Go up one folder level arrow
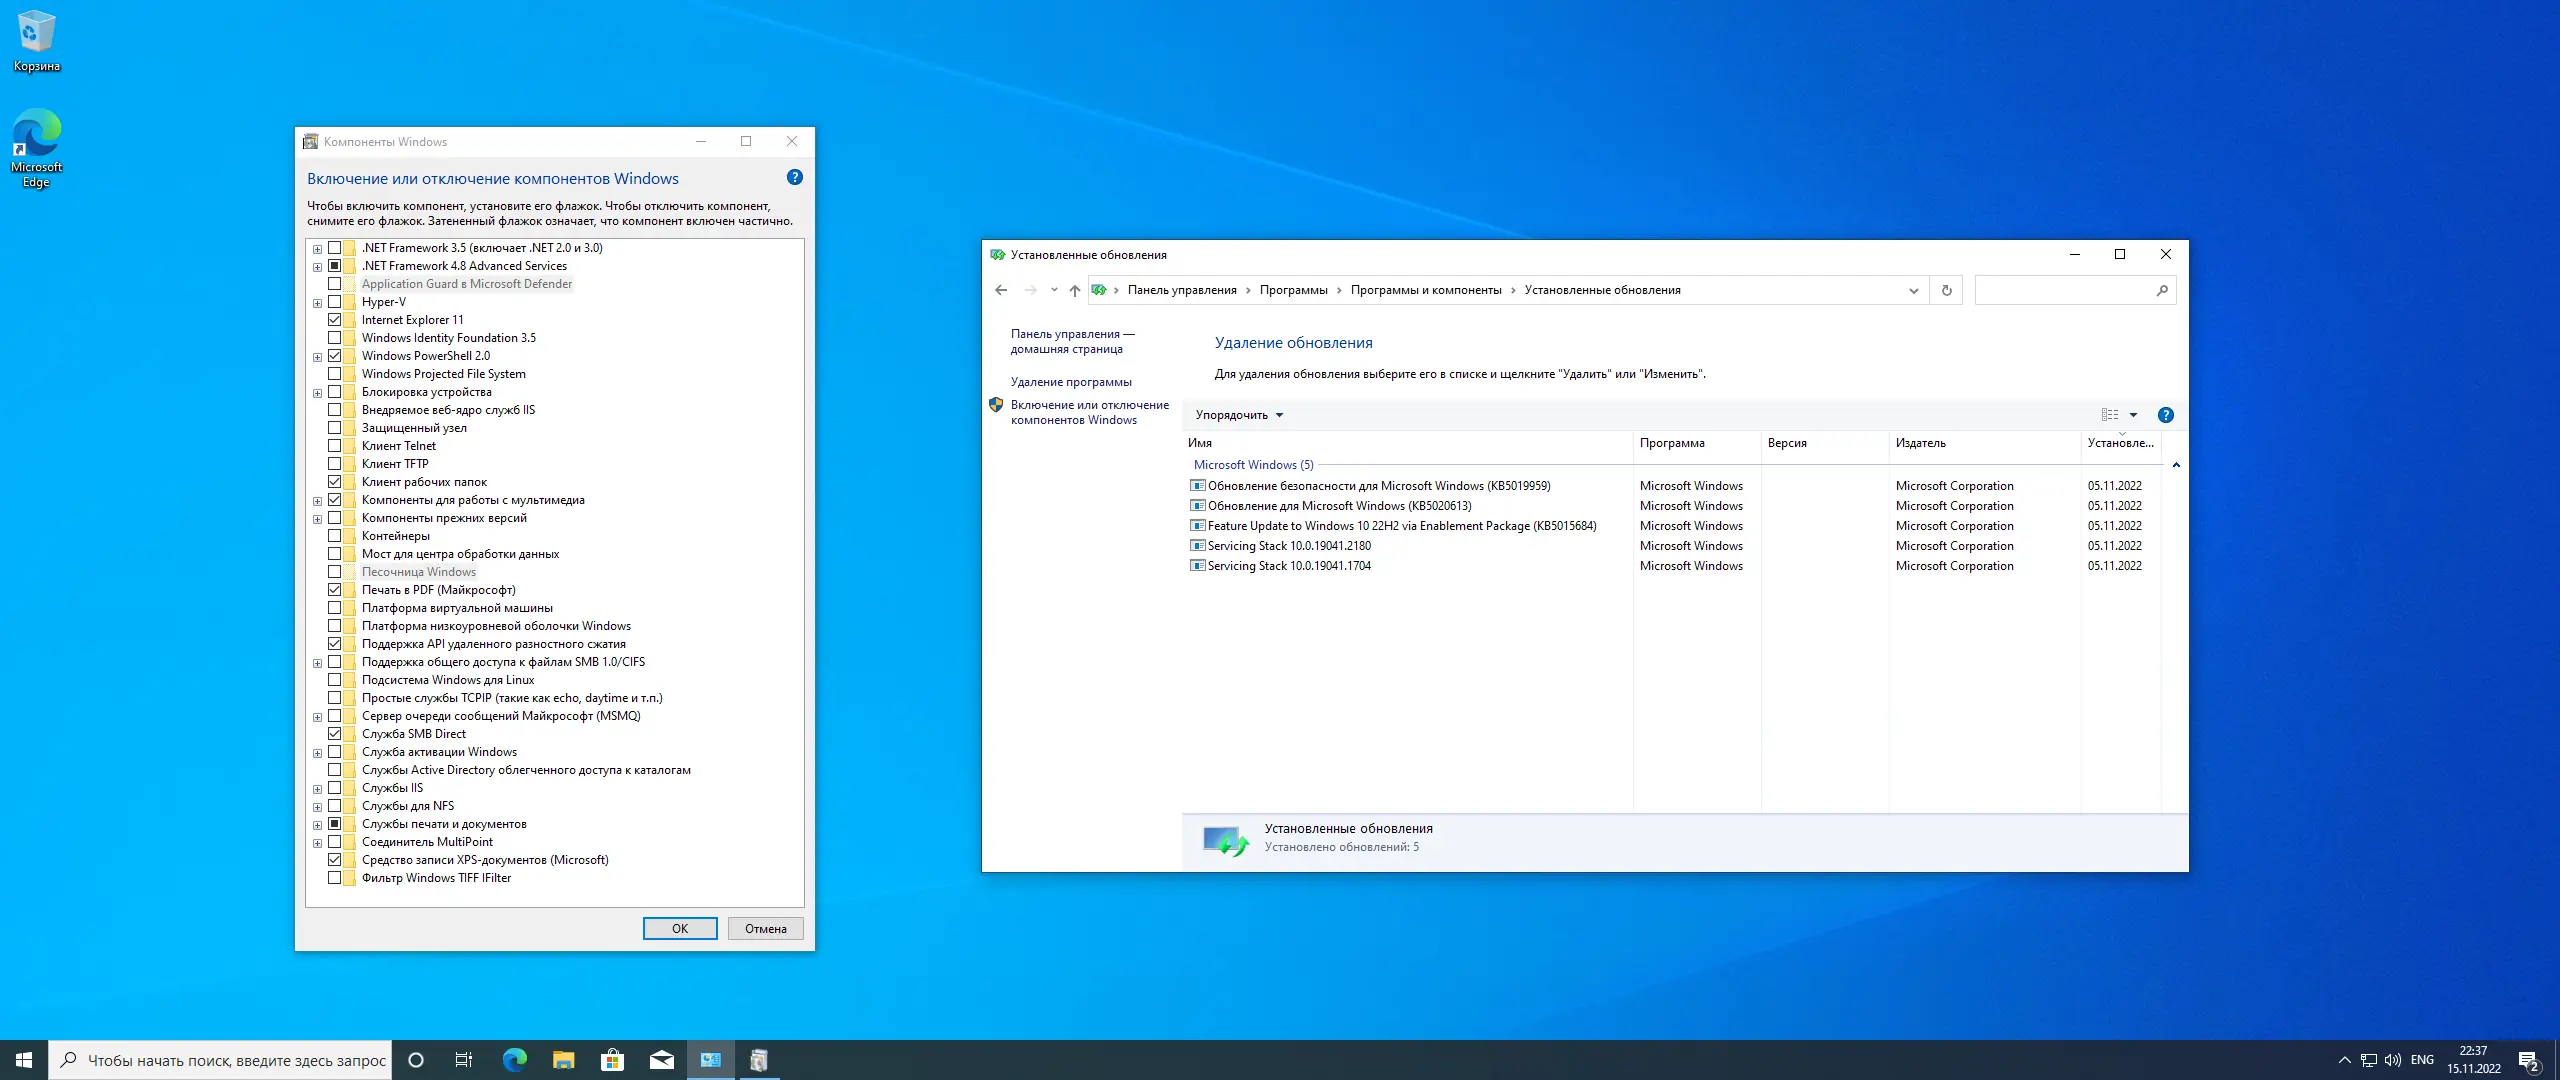The image size is (2560, 1080). pos(1074,291)
